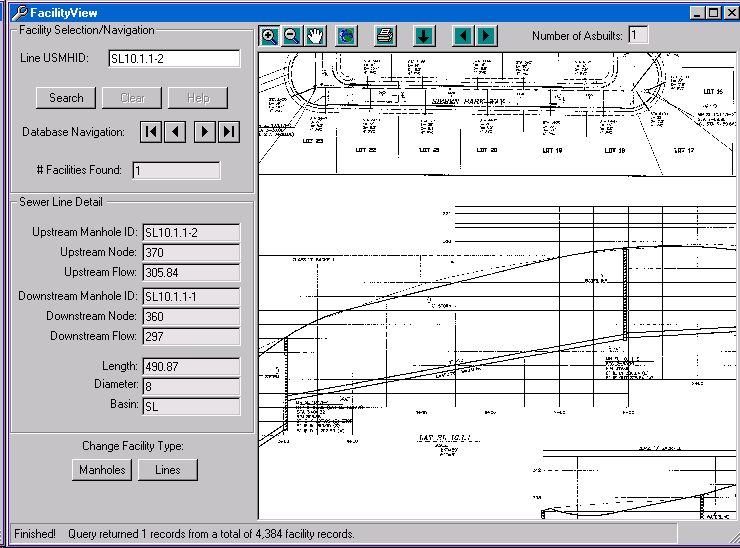Viewport: 740px width, 548px height.
Task: Click the 'Sewer Line Detail' group label
Action: point(61,202)
